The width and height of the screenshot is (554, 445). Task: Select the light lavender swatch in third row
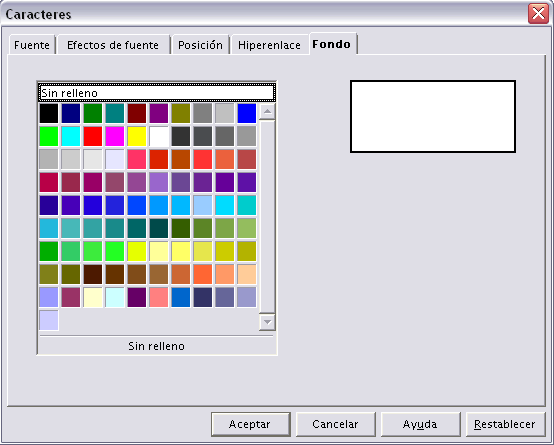[115, 159]
